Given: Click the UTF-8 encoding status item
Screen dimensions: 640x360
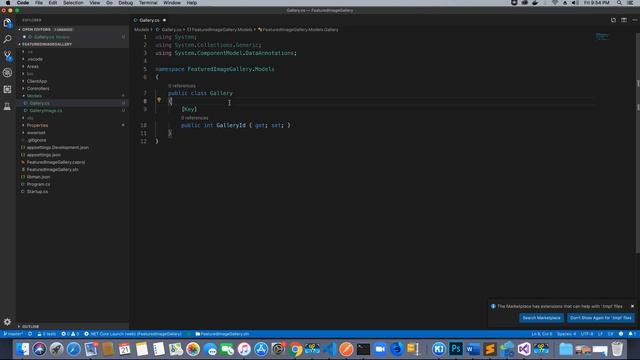Looking at the screenshot, I should tap(587, 334).
